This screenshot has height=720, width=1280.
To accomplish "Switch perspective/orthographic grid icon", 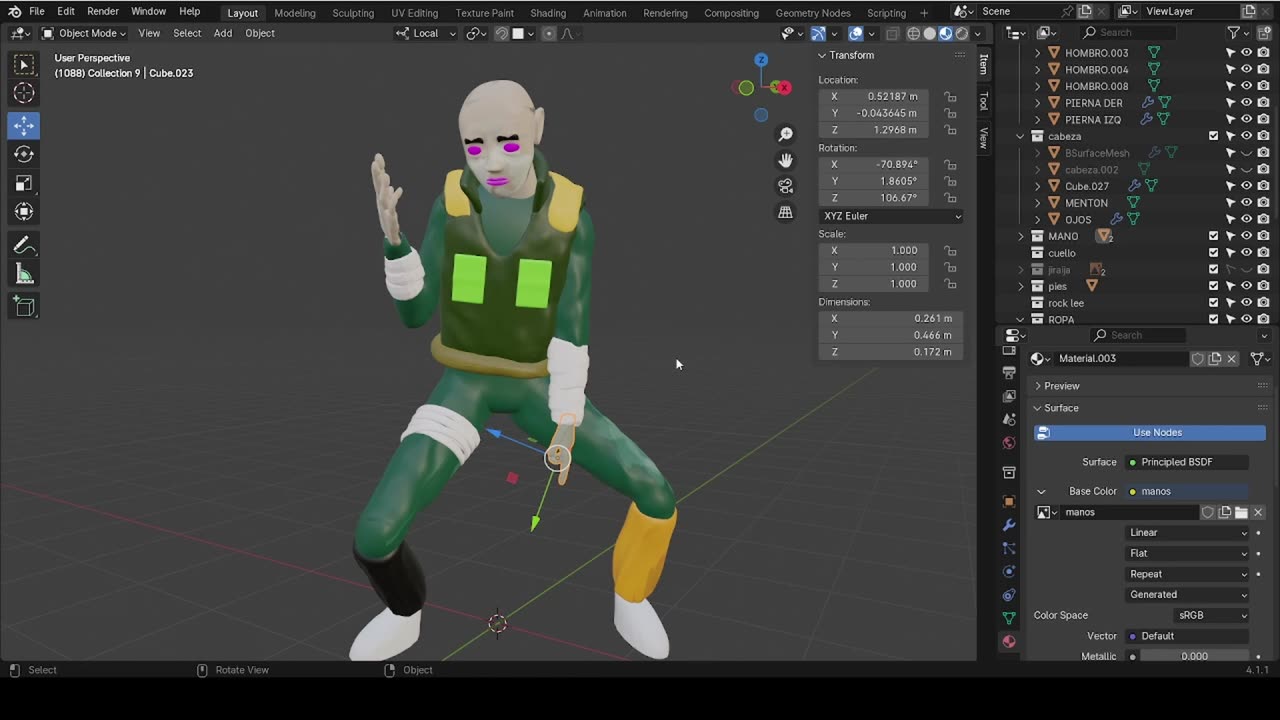I will (786, 212).
